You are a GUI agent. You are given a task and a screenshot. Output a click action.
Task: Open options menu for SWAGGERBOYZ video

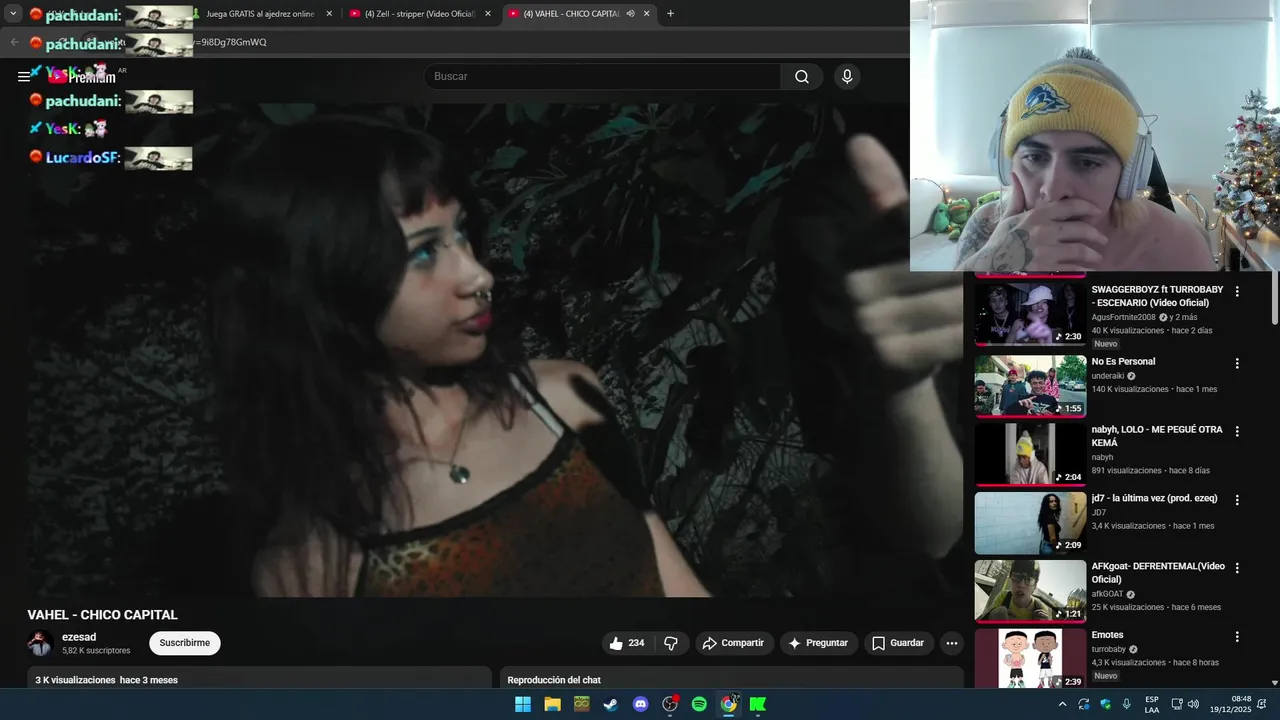(1237, 292)
